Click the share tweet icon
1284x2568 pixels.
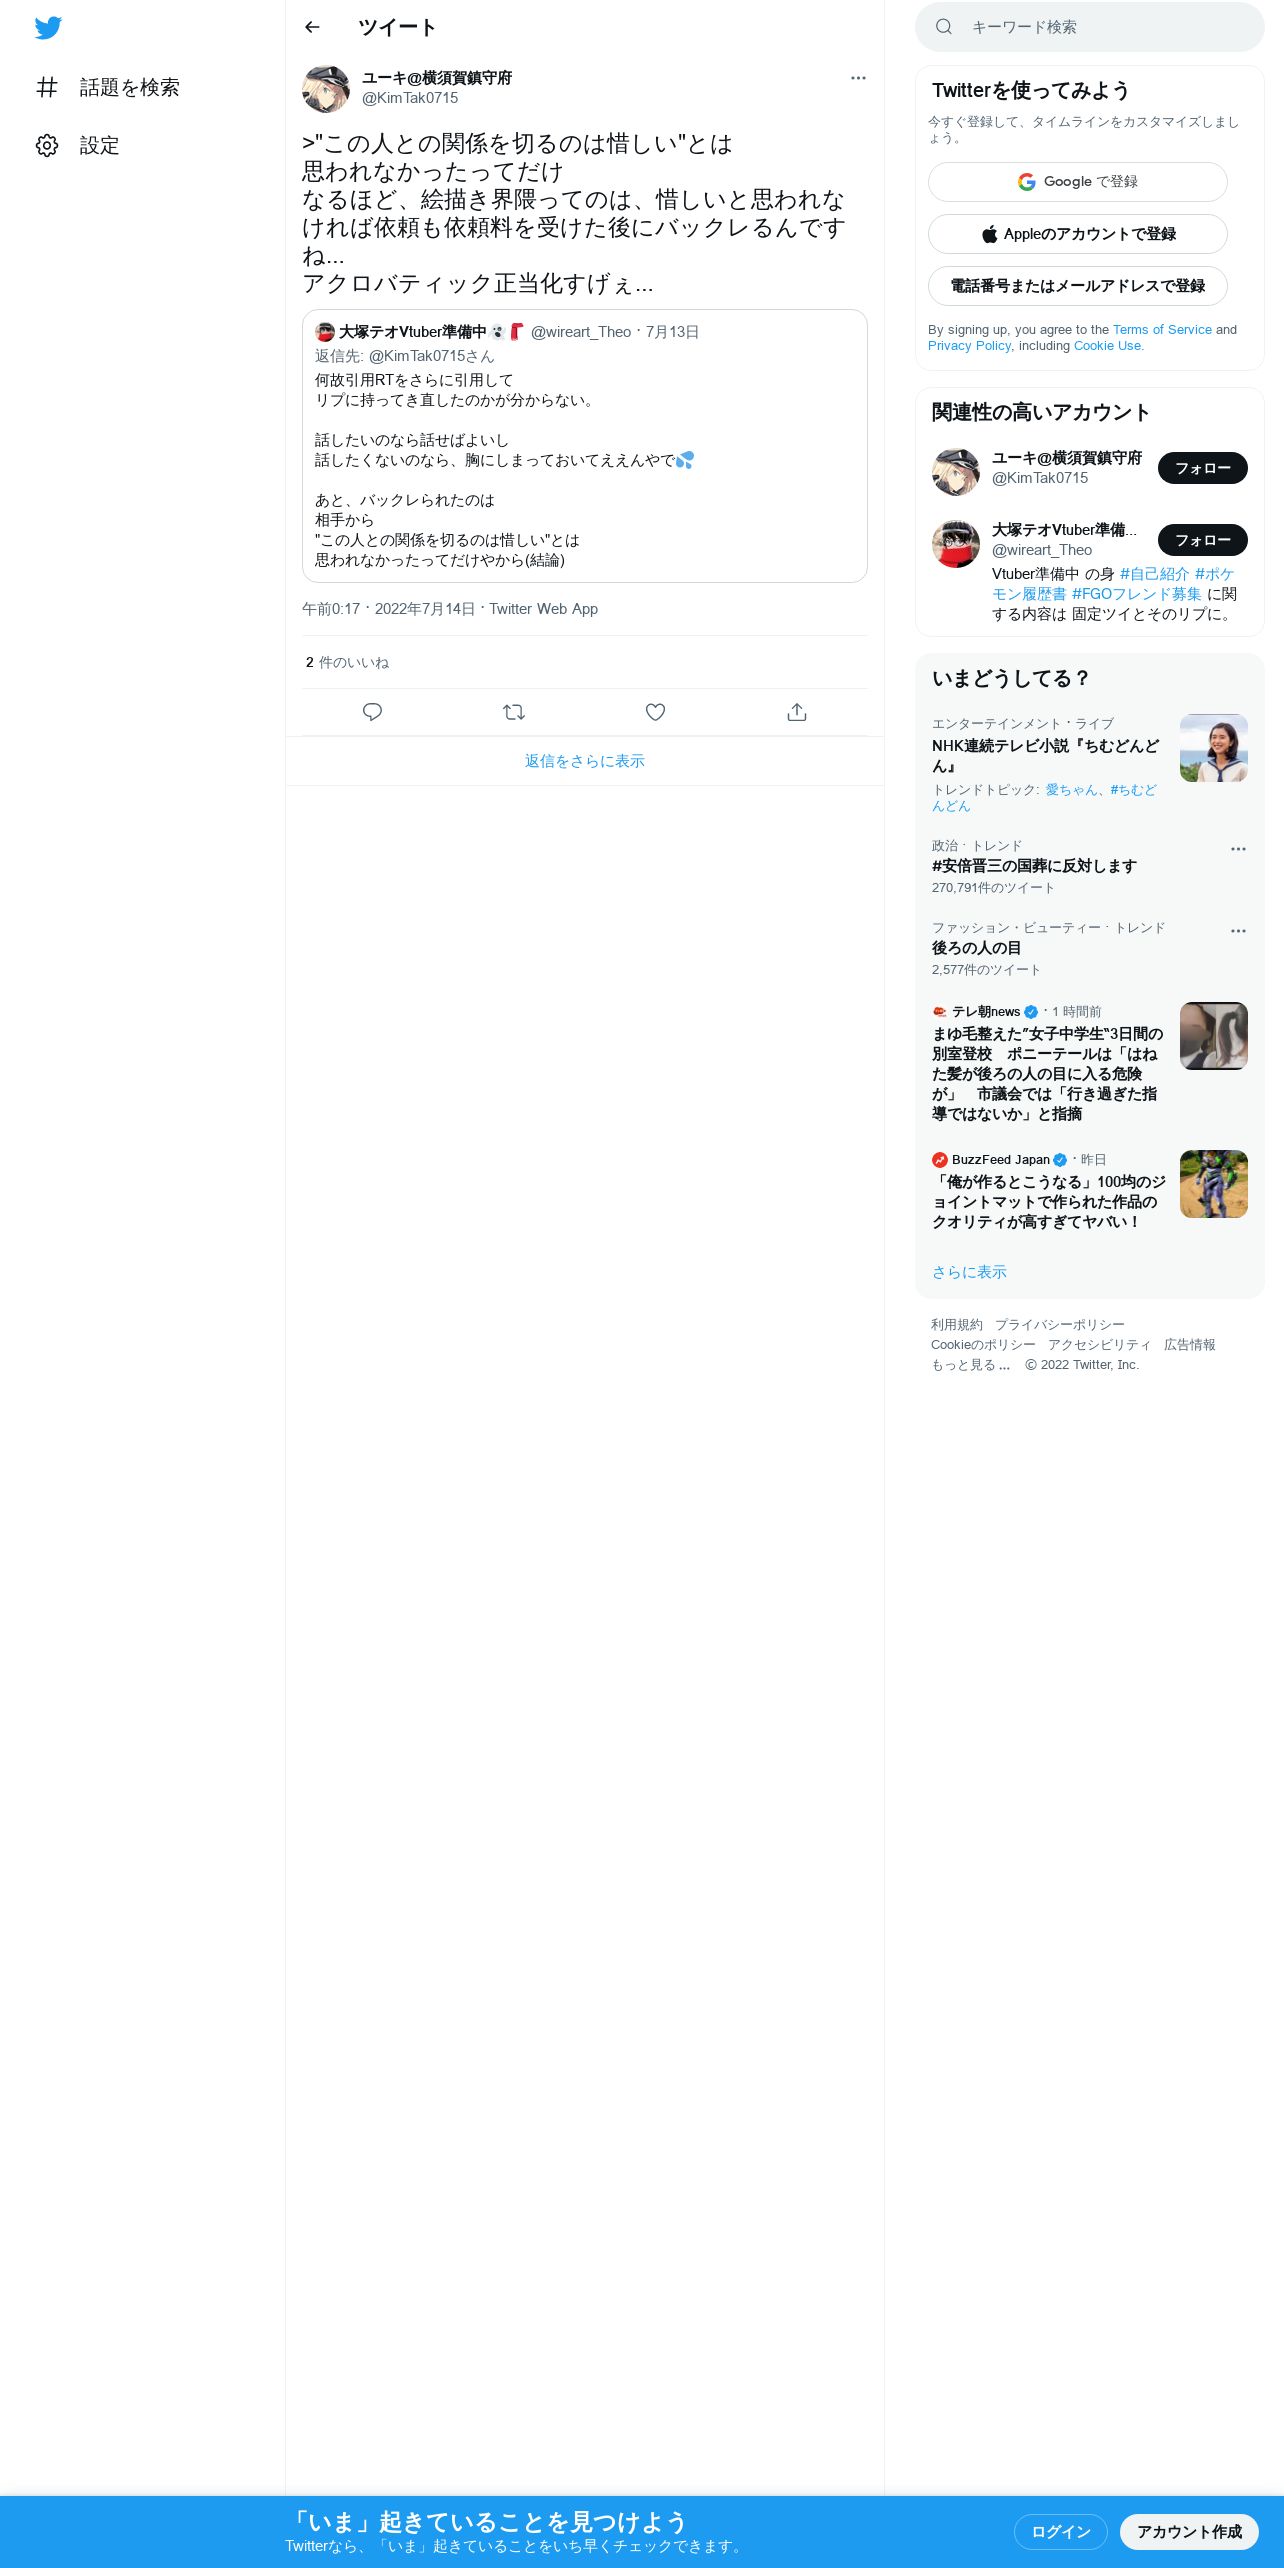tap(797, 712)
